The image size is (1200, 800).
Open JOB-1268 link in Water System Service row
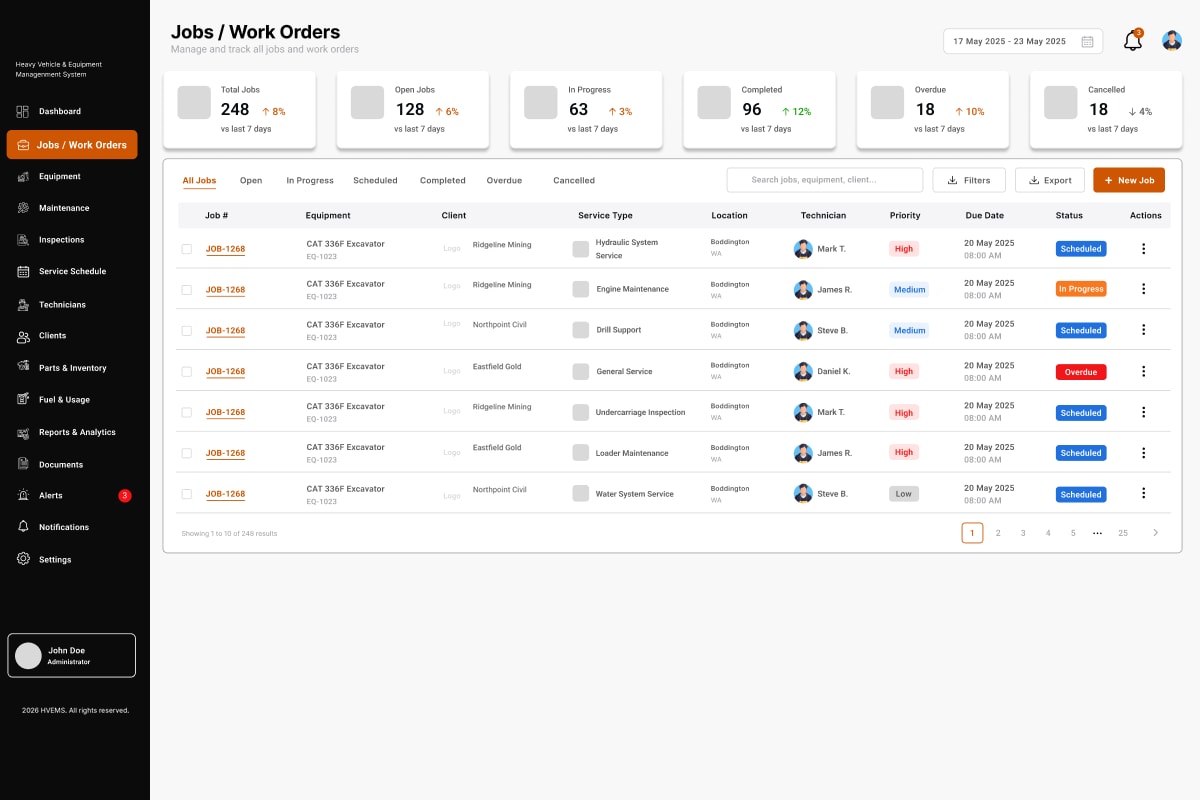(225, 494)
